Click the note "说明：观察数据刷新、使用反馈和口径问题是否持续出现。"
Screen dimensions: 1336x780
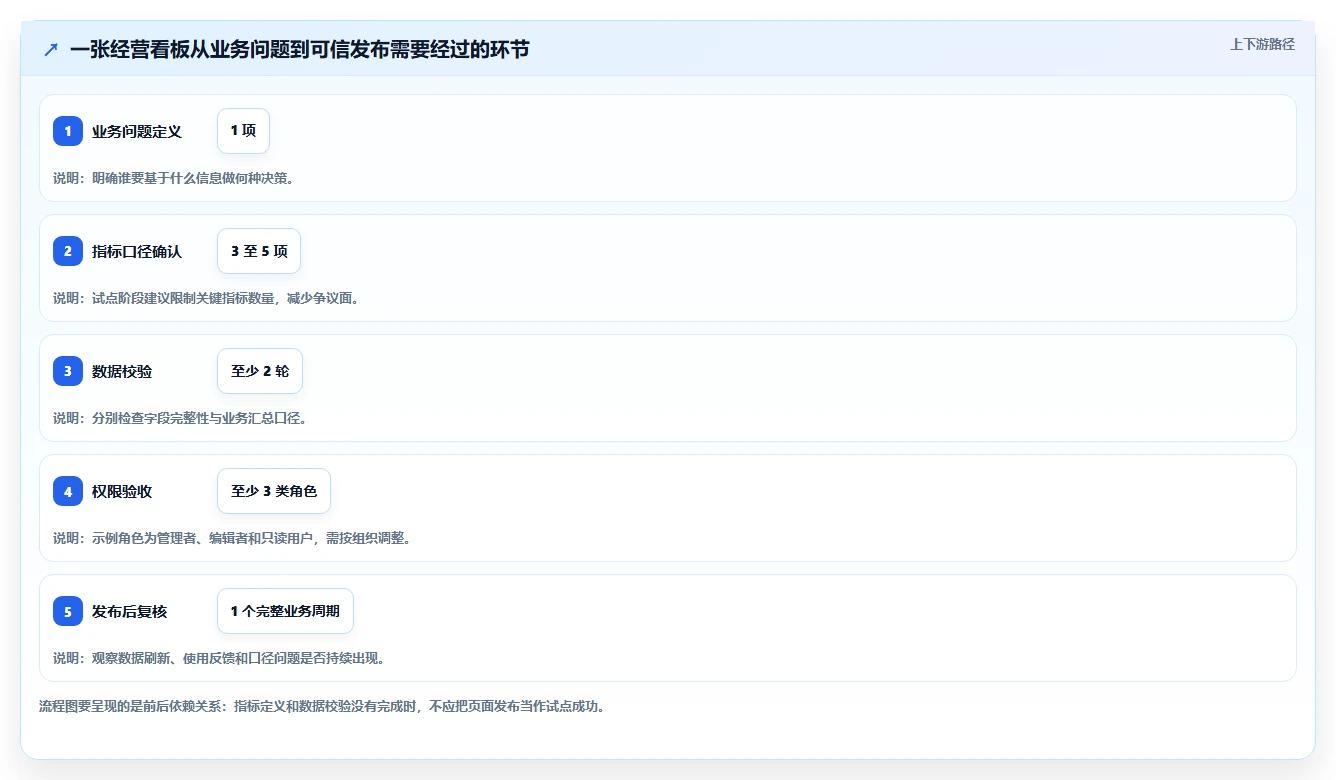[219, 658]
